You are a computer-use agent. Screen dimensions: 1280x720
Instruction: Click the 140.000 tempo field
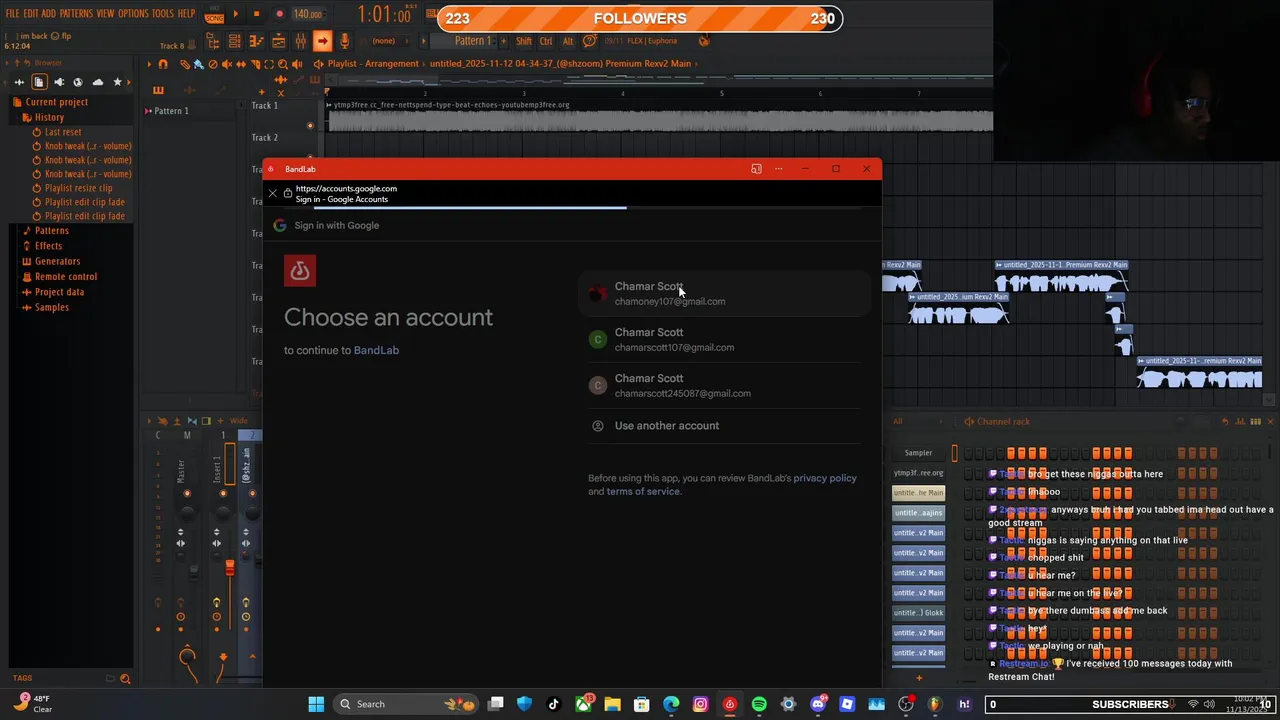click(x=308, y=14)
